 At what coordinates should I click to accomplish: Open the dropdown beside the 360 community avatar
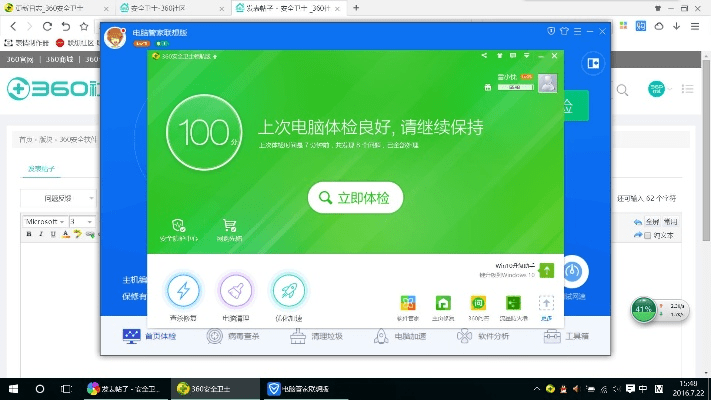point(670,89)
